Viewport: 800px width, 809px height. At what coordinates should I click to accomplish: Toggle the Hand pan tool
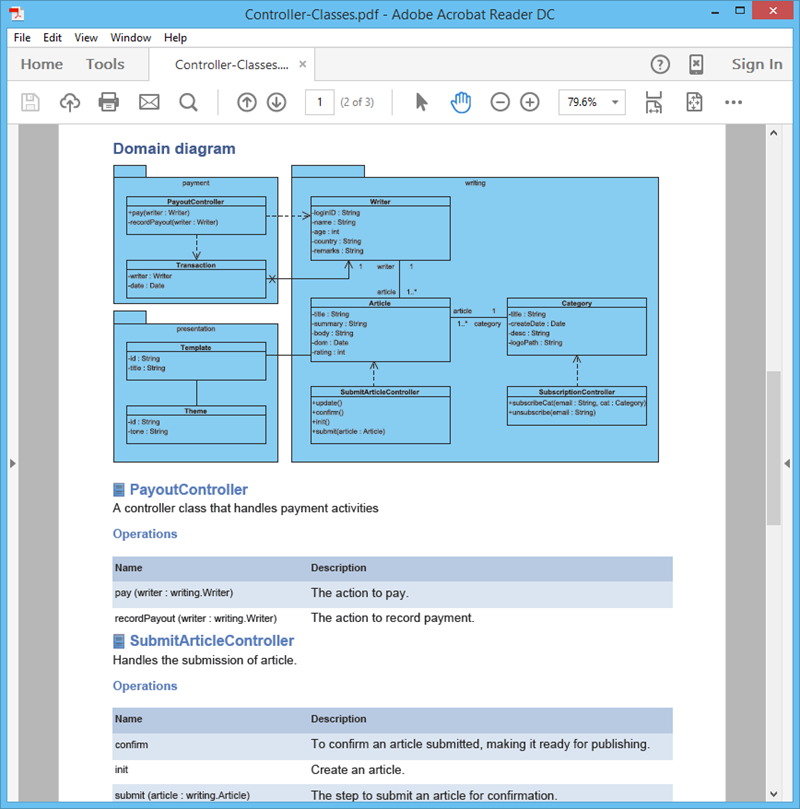click(460, 102)
